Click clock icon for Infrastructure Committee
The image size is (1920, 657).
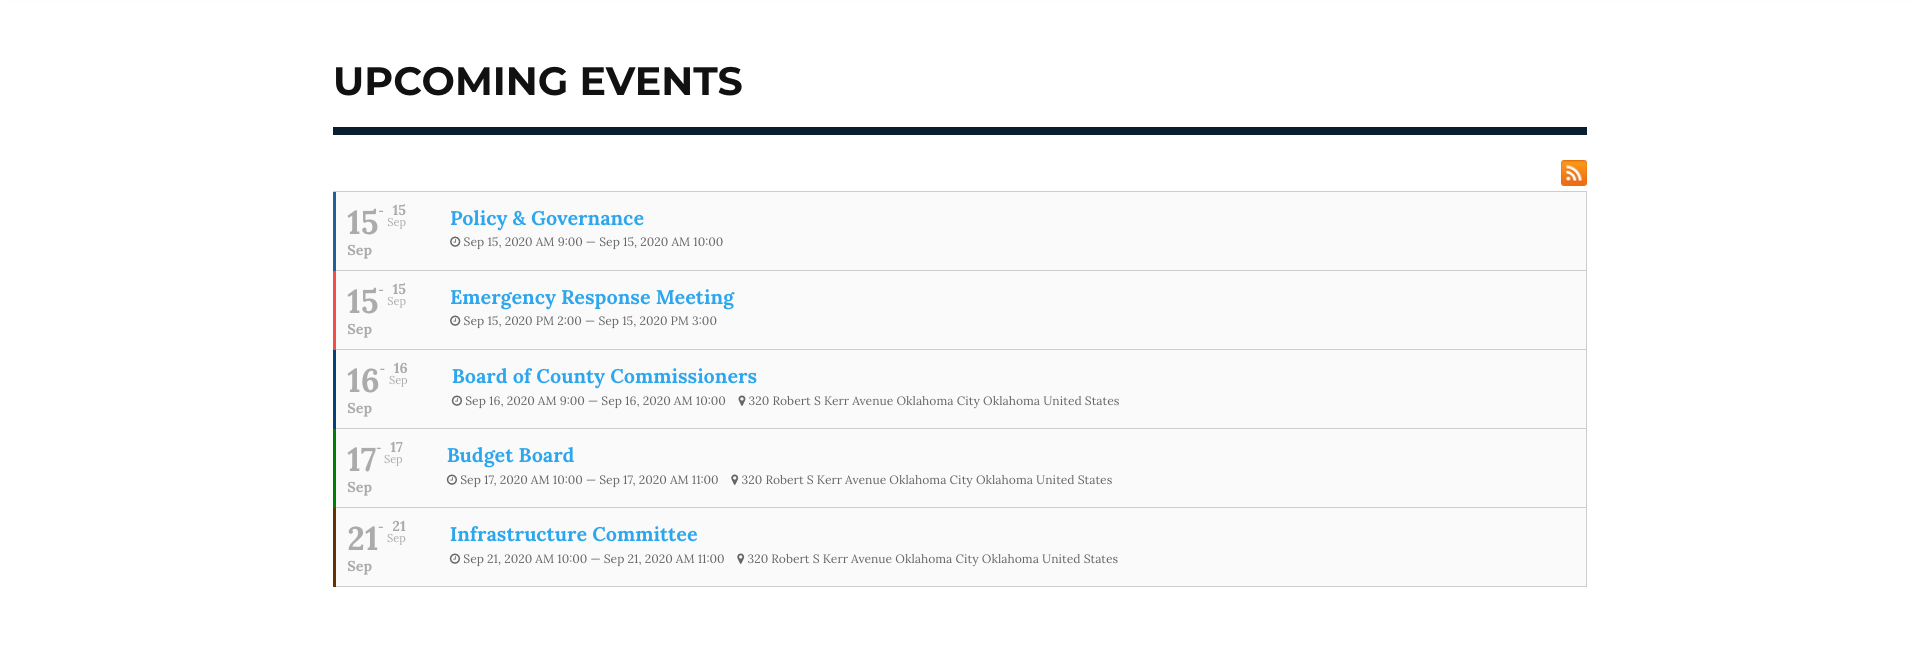click(x=455, y=559)
